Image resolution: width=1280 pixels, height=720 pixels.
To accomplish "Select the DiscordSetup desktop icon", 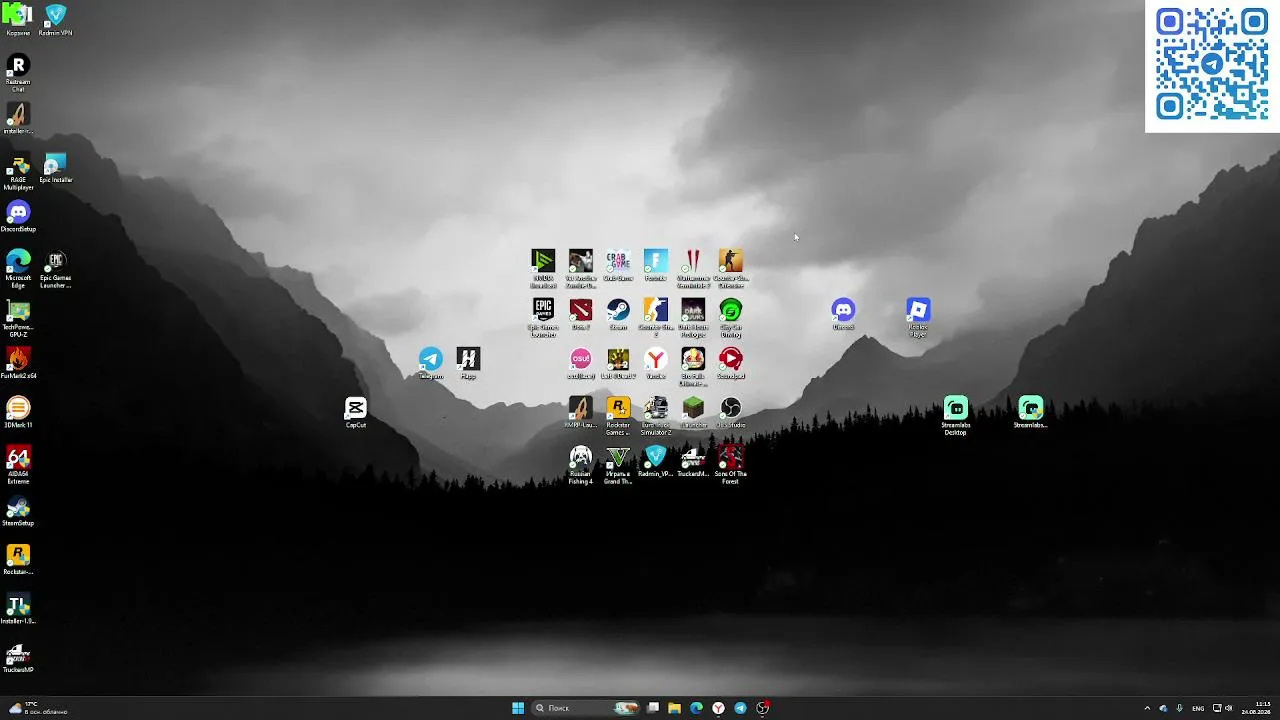I will [x=18, y=216].
